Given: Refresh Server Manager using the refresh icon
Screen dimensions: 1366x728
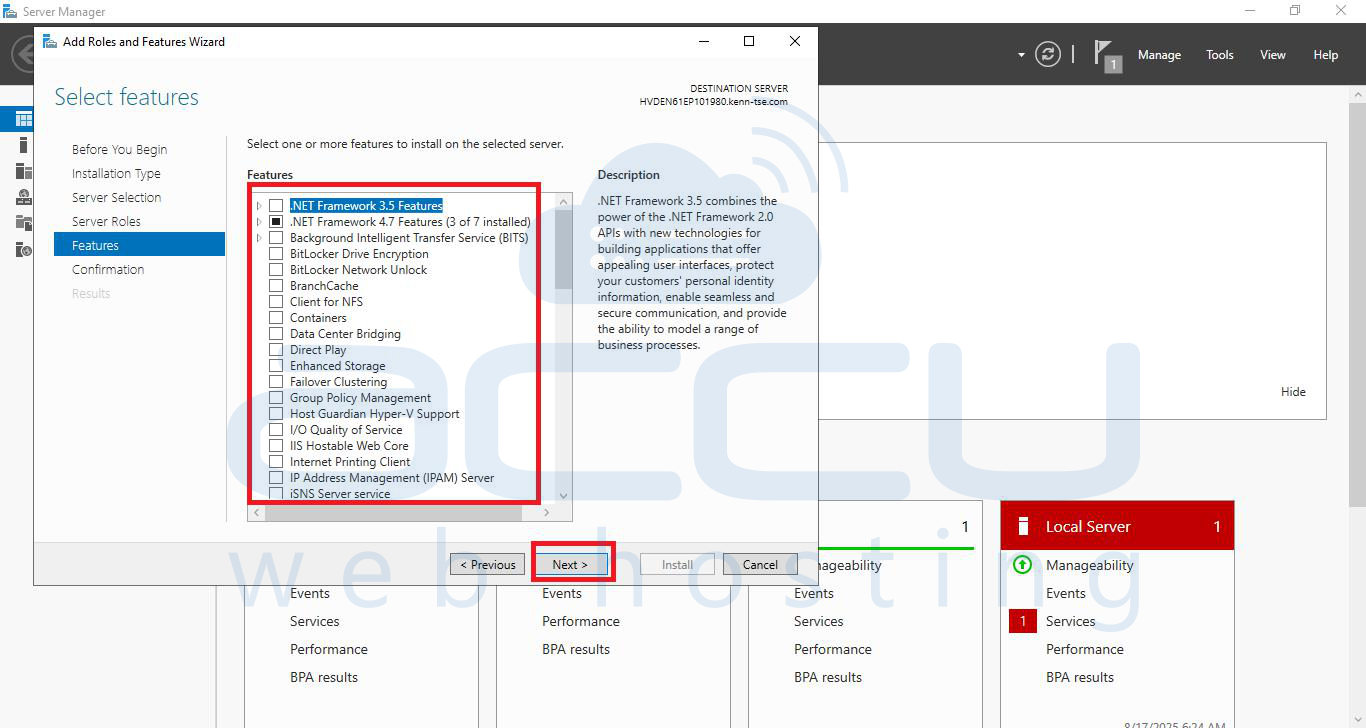Looking at the screenshot, I should click(1047, 54).
